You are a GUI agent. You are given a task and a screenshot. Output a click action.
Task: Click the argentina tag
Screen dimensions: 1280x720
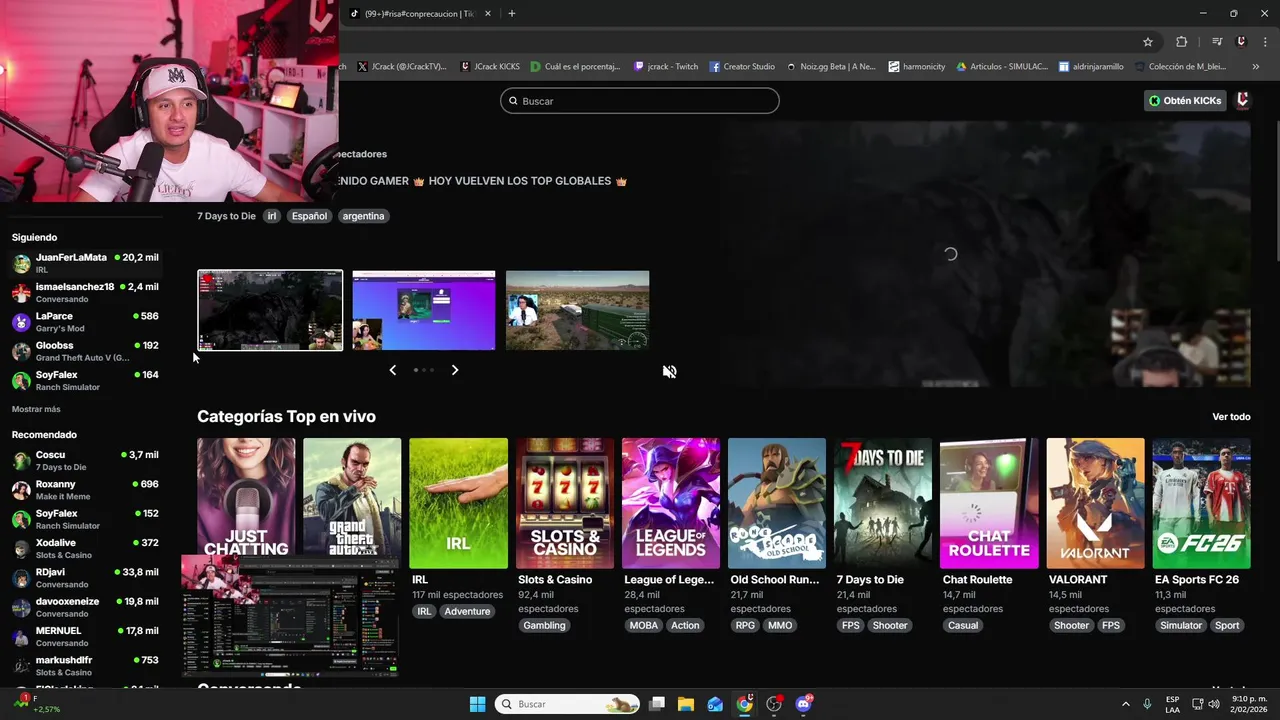click(x=363, y=216)
